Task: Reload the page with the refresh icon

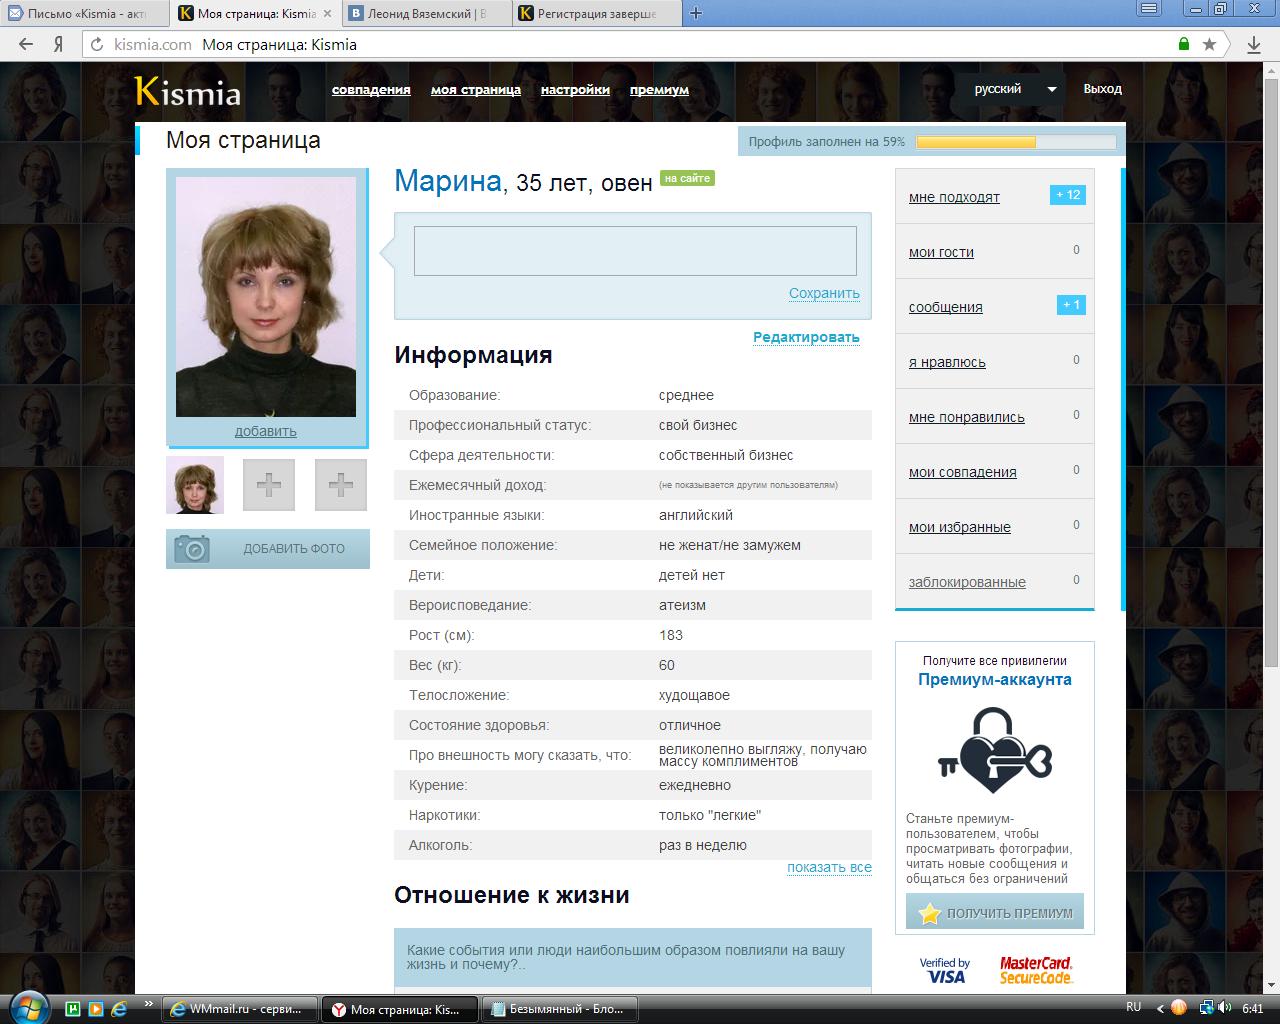Action: tap(97, 44)
